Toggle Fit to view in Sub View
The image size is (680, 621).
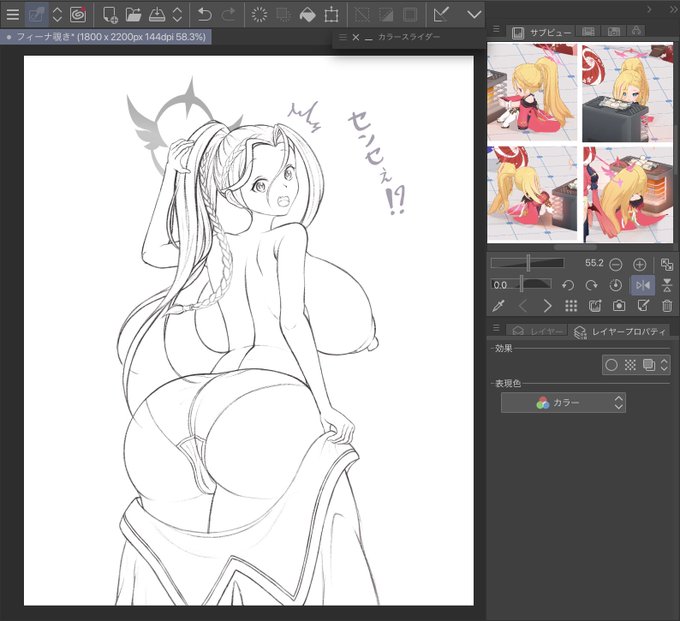tap(667, 264)
